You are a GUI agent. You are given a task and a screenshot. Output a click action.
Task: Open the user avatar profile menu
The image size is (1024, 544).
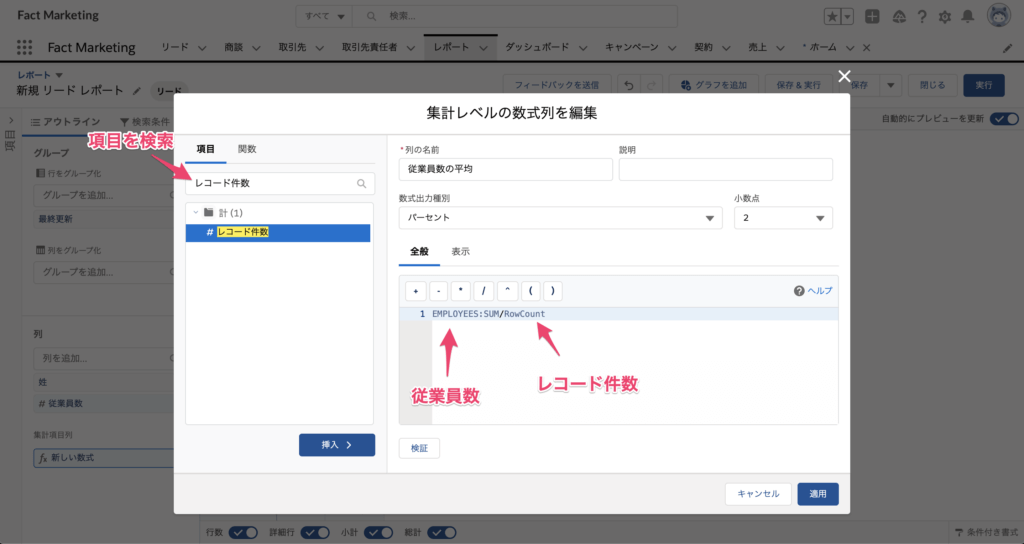pyautogui.click(x=999, y=16)
